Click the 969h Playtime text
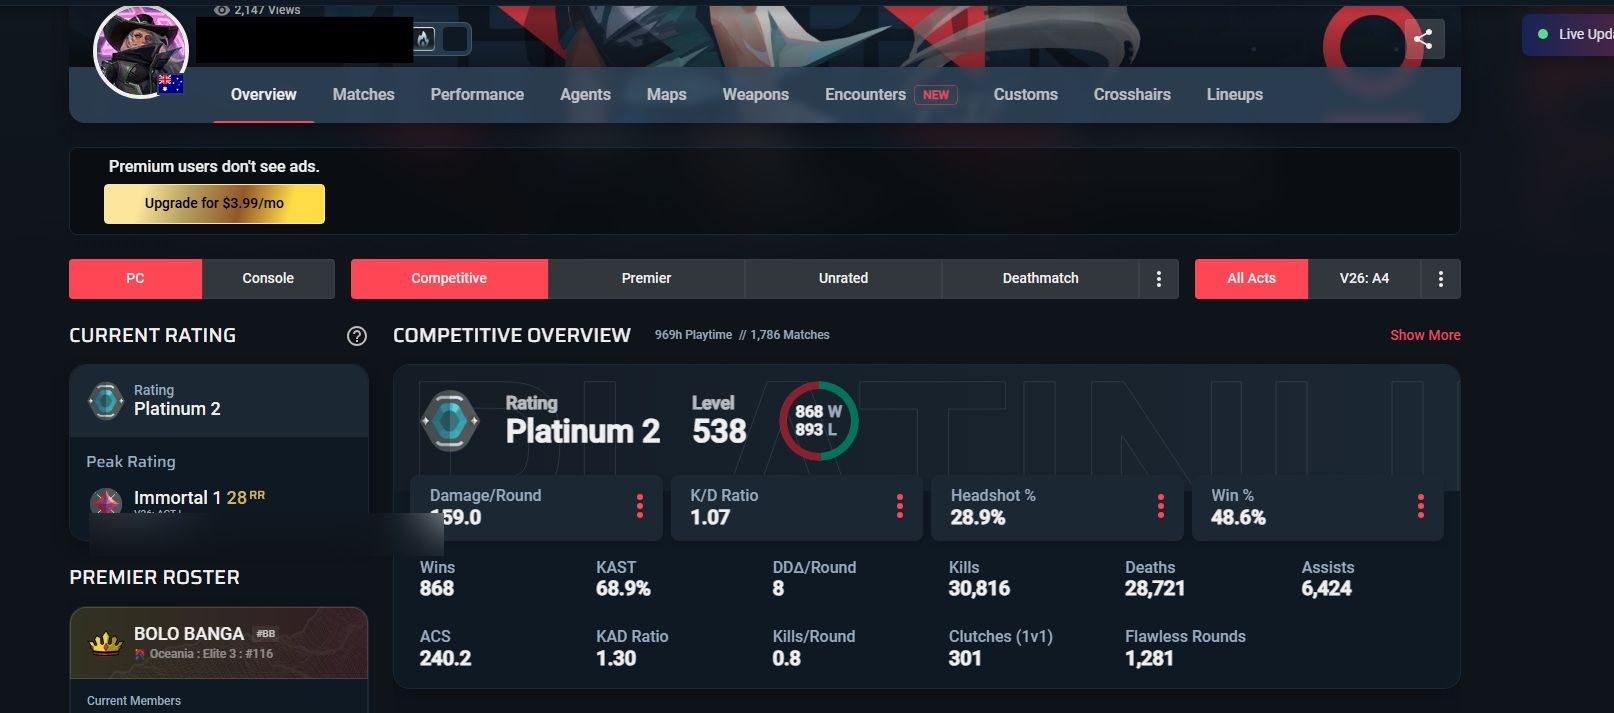 click(693, 335)
